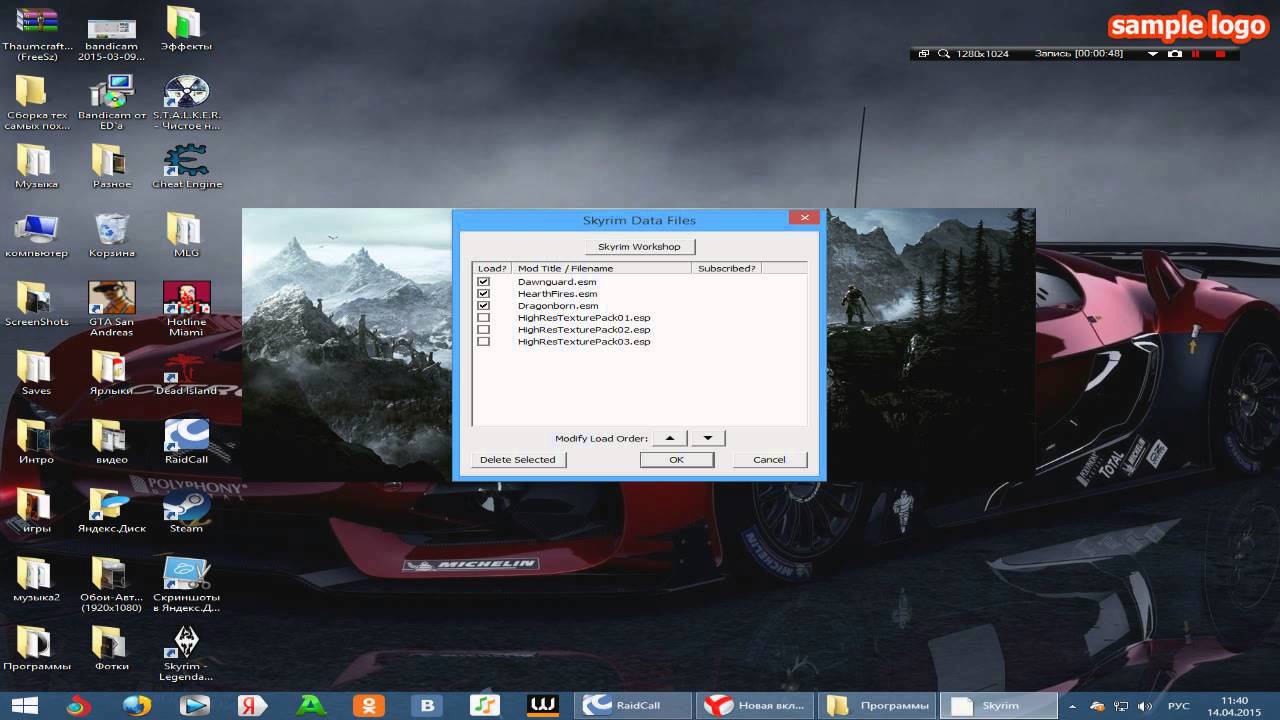Viewport: 1280px width, 720px height.
Task: Click the Load? column header
Action: click(492, 268)
